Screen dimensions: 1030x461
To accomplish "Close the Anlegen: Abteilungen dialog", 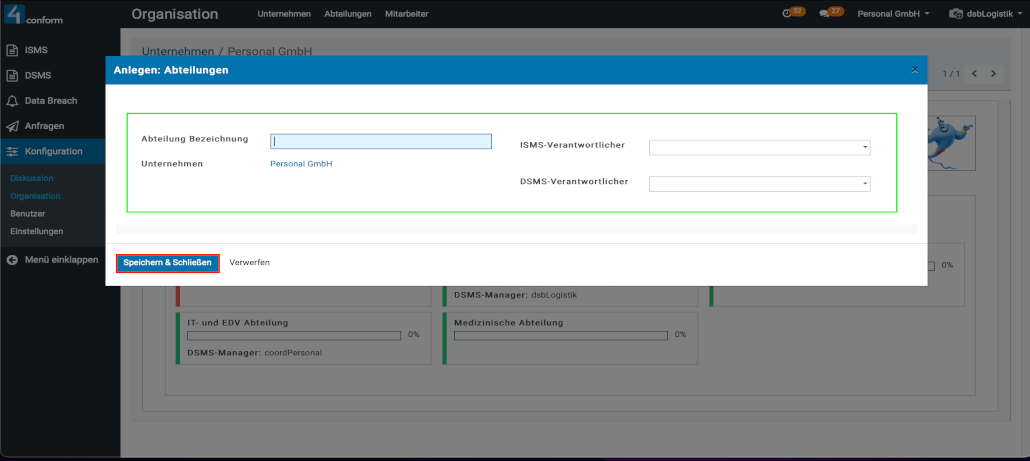I will [x=914, y=70].
